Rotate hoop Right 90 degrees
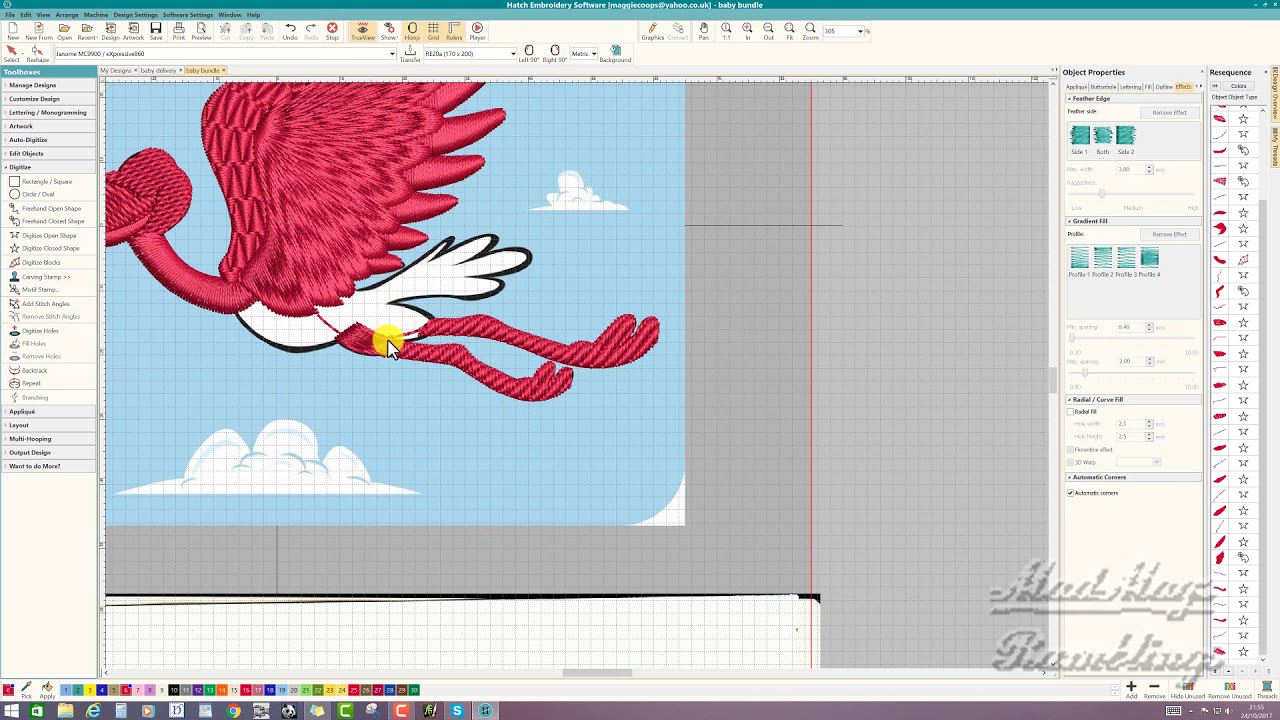1280x720 pixels. [x=555, y=54]
